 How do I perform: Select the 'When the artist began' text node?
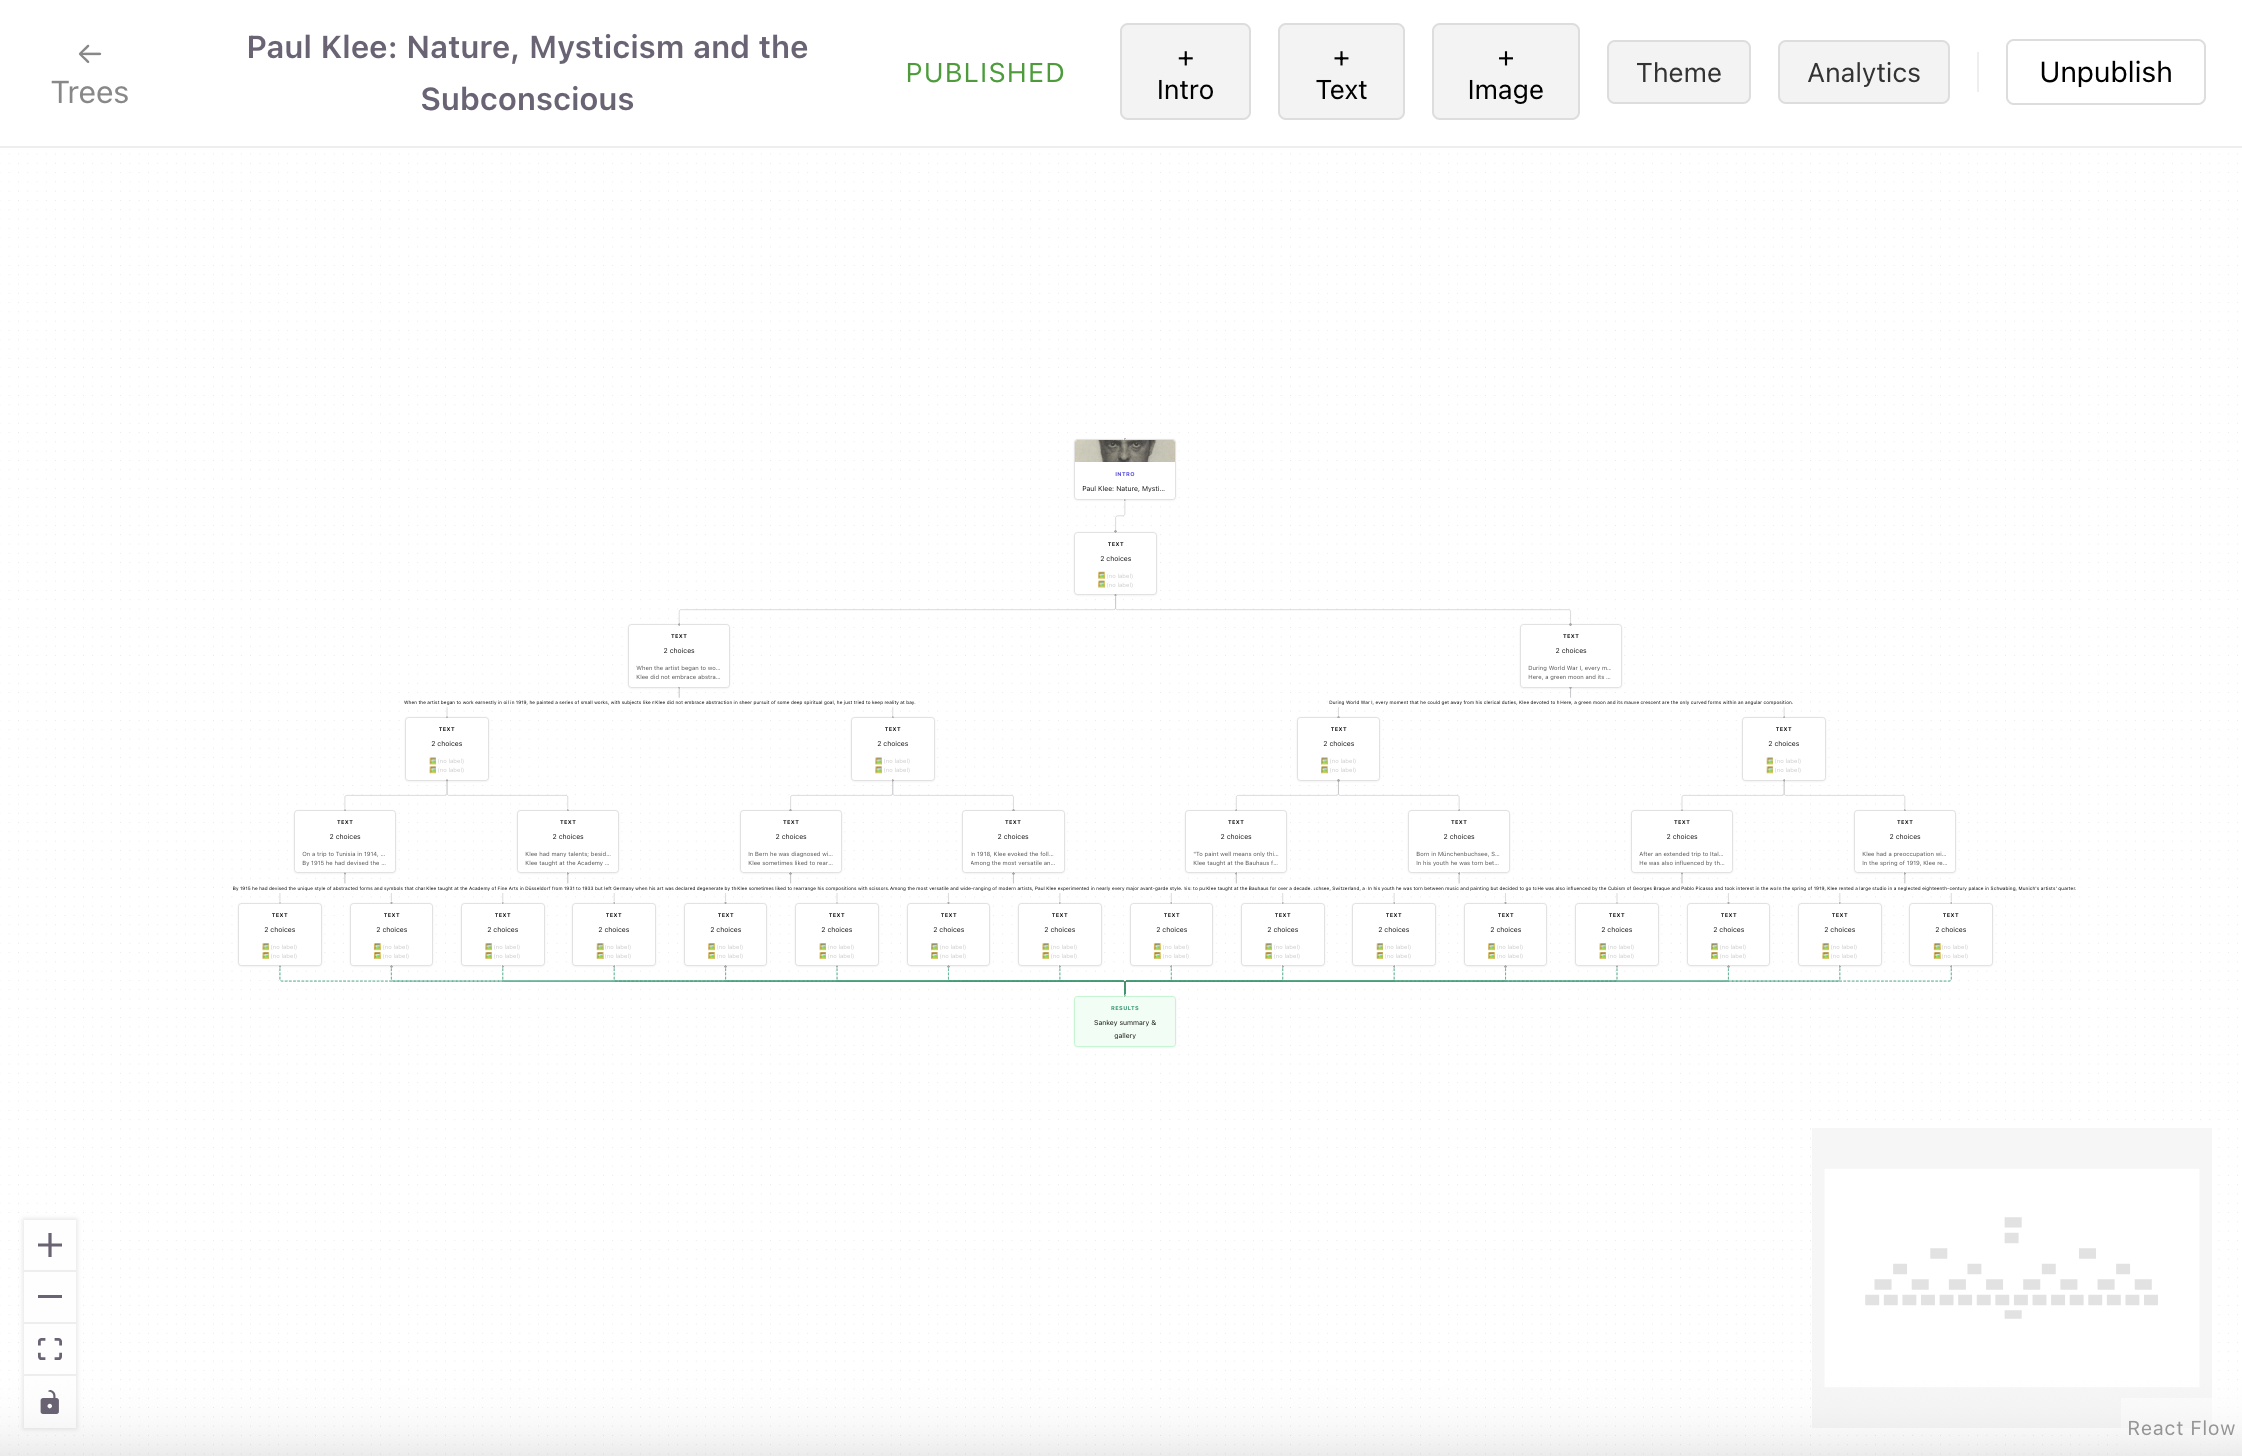pyautogui.click(x=679, y=656)
